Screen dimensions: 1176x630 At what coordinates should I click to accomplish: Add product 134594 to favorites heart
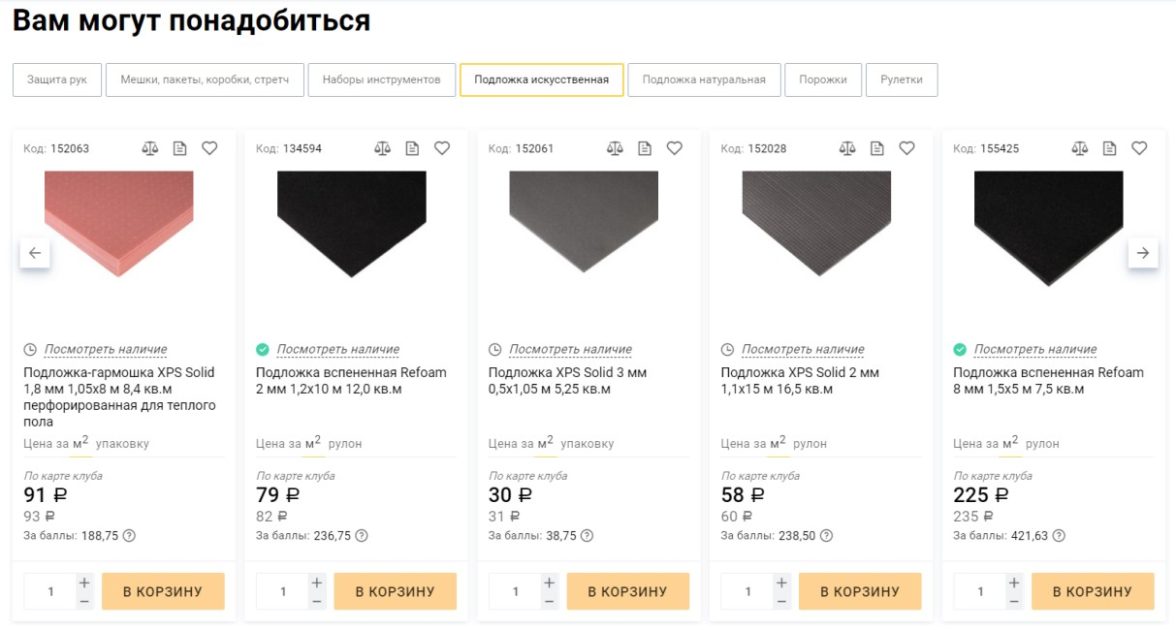pos(442,148)
